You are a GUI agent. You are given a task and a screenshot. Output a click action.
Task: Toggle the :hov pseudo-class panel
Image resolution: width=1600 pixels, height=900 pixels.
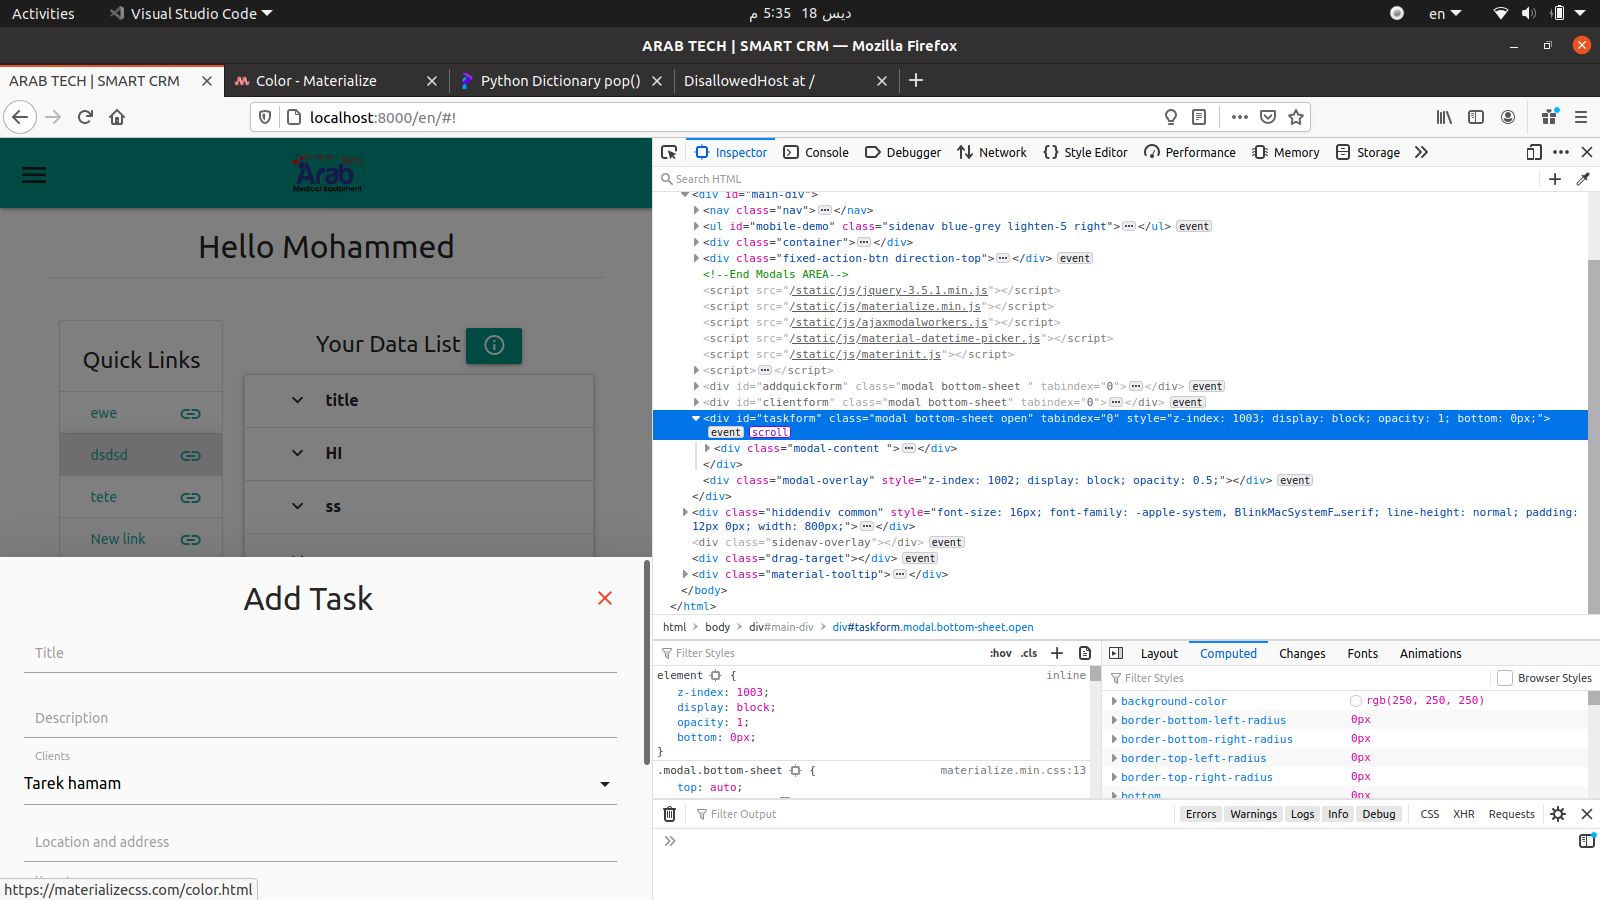[1000, 653]
